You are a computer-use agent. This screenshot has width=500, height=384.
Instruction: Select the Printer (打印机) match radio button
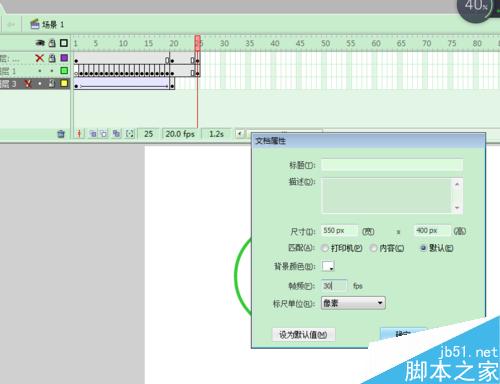coord(325,248)
